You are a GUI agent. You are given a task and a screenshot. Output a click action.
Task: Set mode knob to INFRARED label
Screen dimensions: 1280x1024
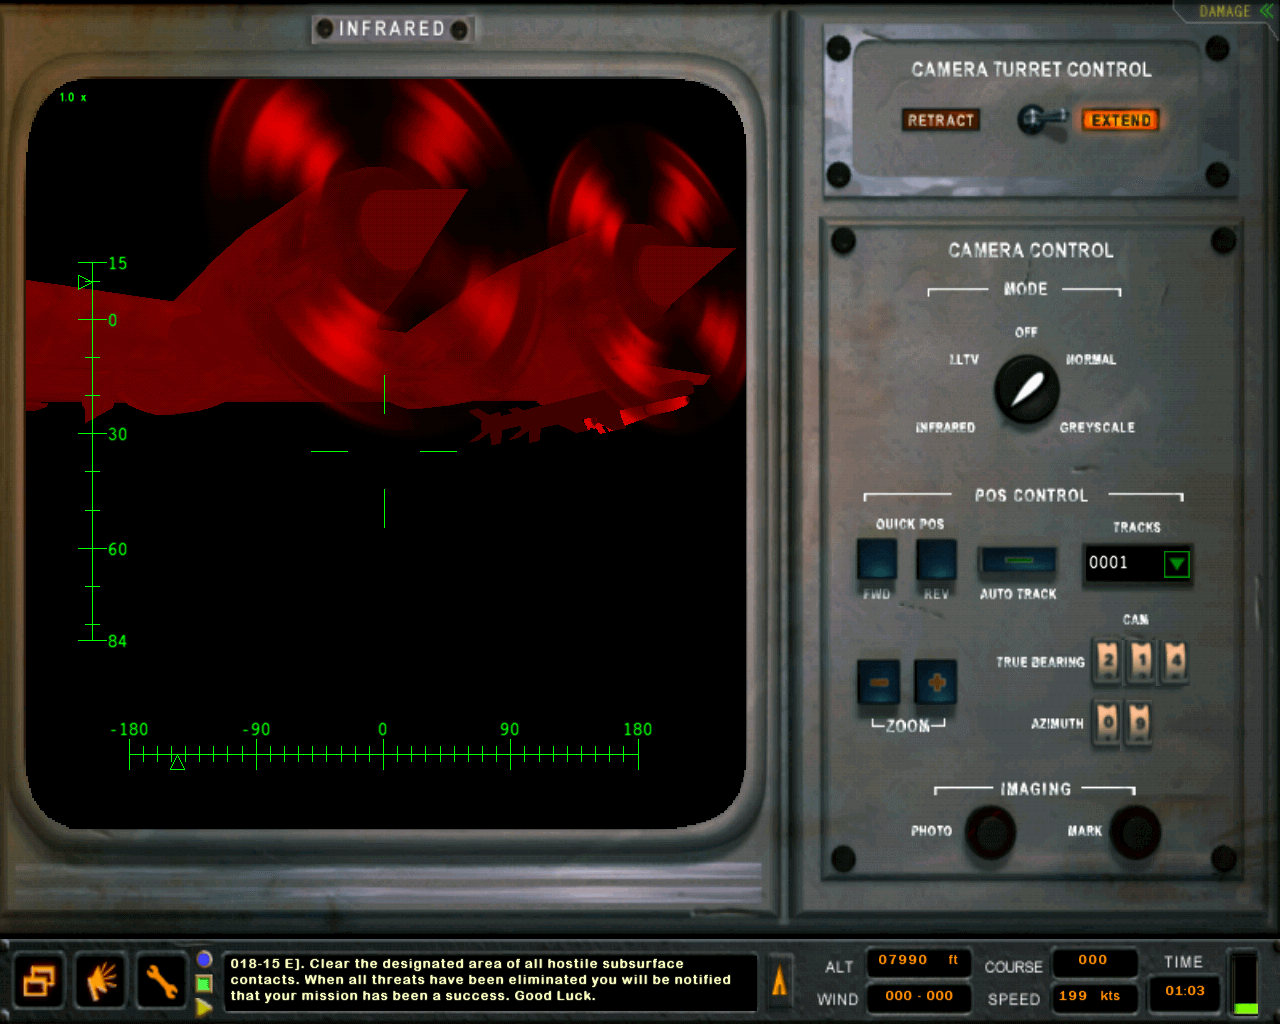(945, 427)
